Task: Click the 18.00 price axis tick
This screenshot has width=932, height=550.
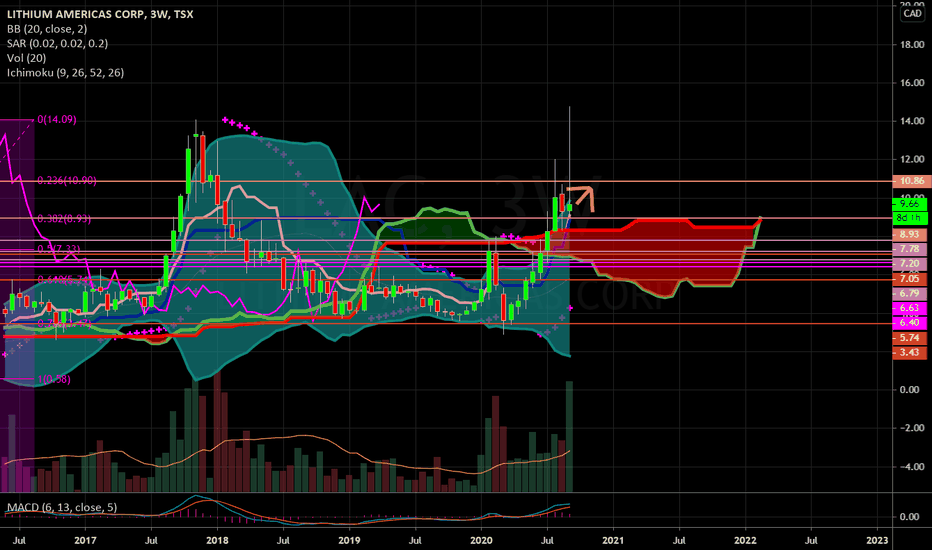Action: (912, 44)
